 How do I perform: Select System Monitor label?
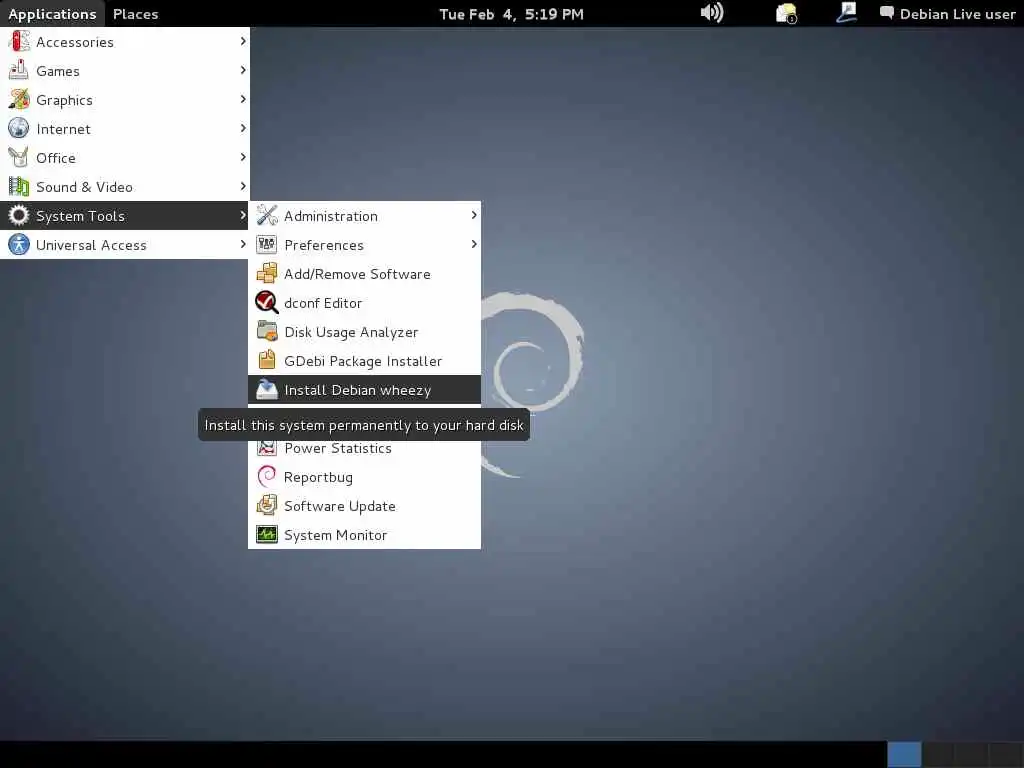pyautogui.click(x=336, y=535)
